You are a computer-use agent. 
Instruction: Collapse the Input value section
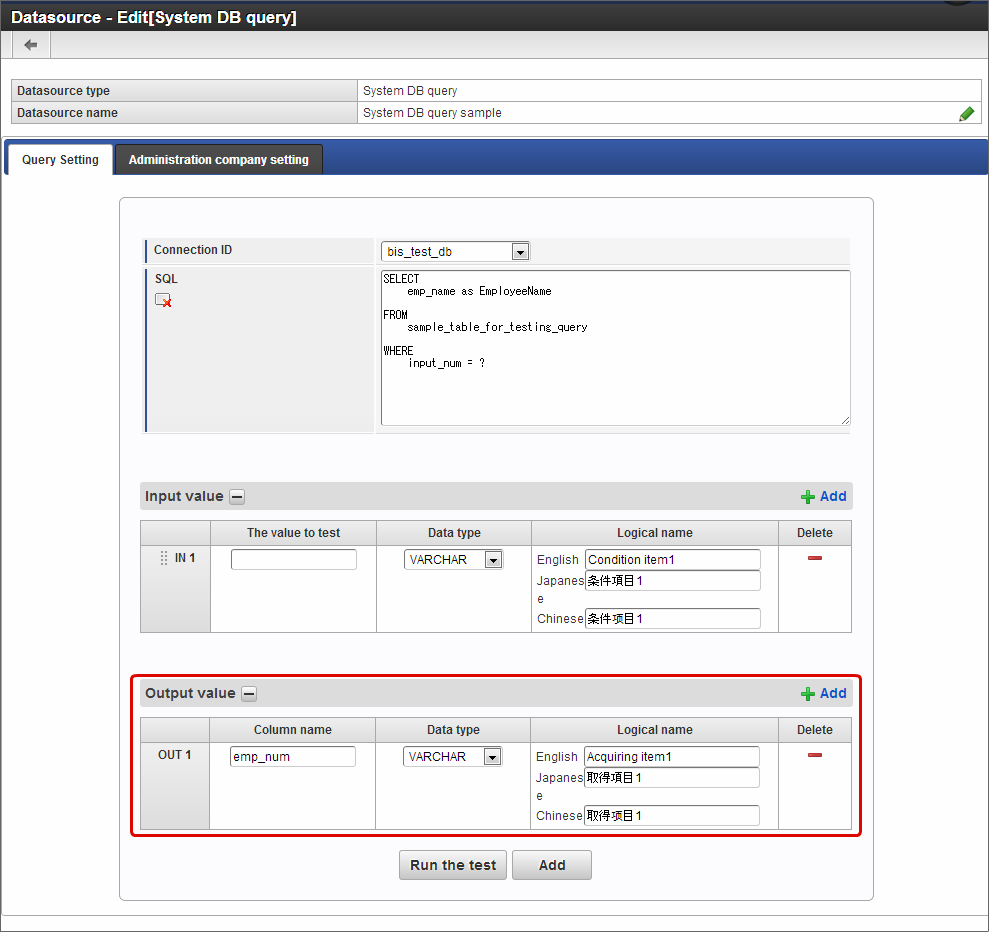(x=237, y=497)
